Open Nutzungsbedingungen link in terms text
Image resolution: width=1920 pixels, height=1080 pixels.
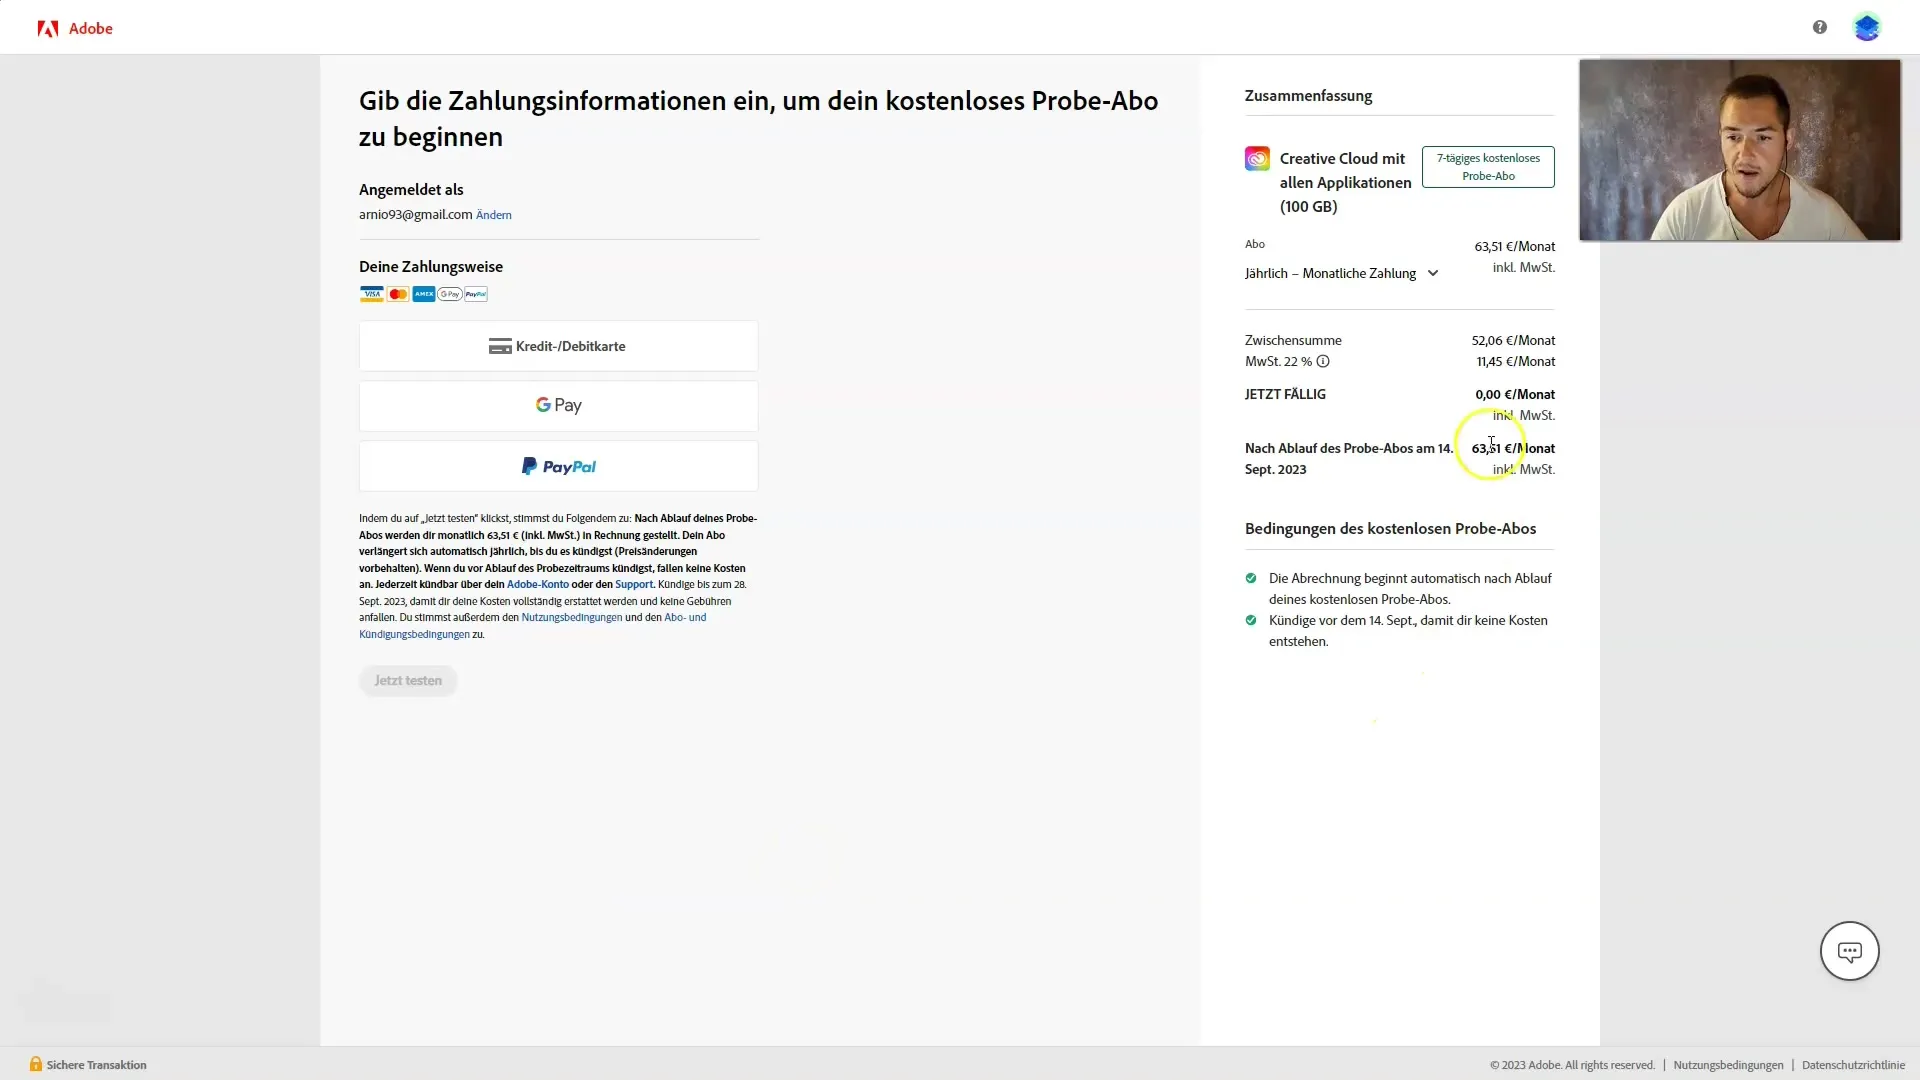(572, 617)
